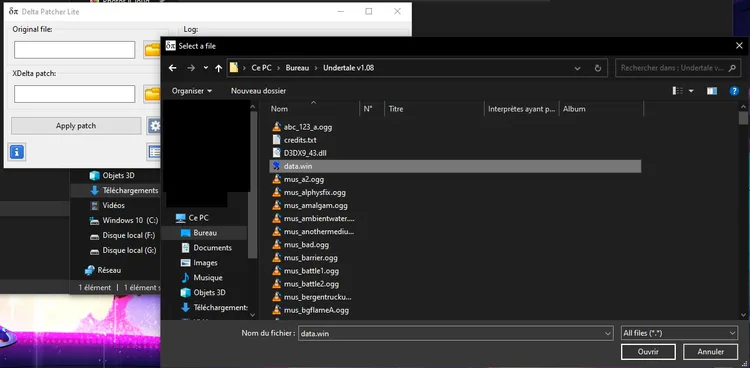Click Apply patch button
Image resolution: width=750 pixels, height=368 pixels.
click(x=76, y=126)
